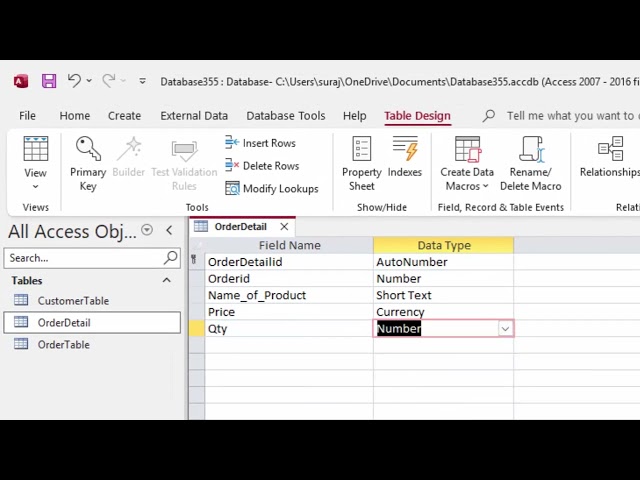Click the Insert Rows button
The height and width of the screenshot is (480, 640).
(x=260, y=143)
